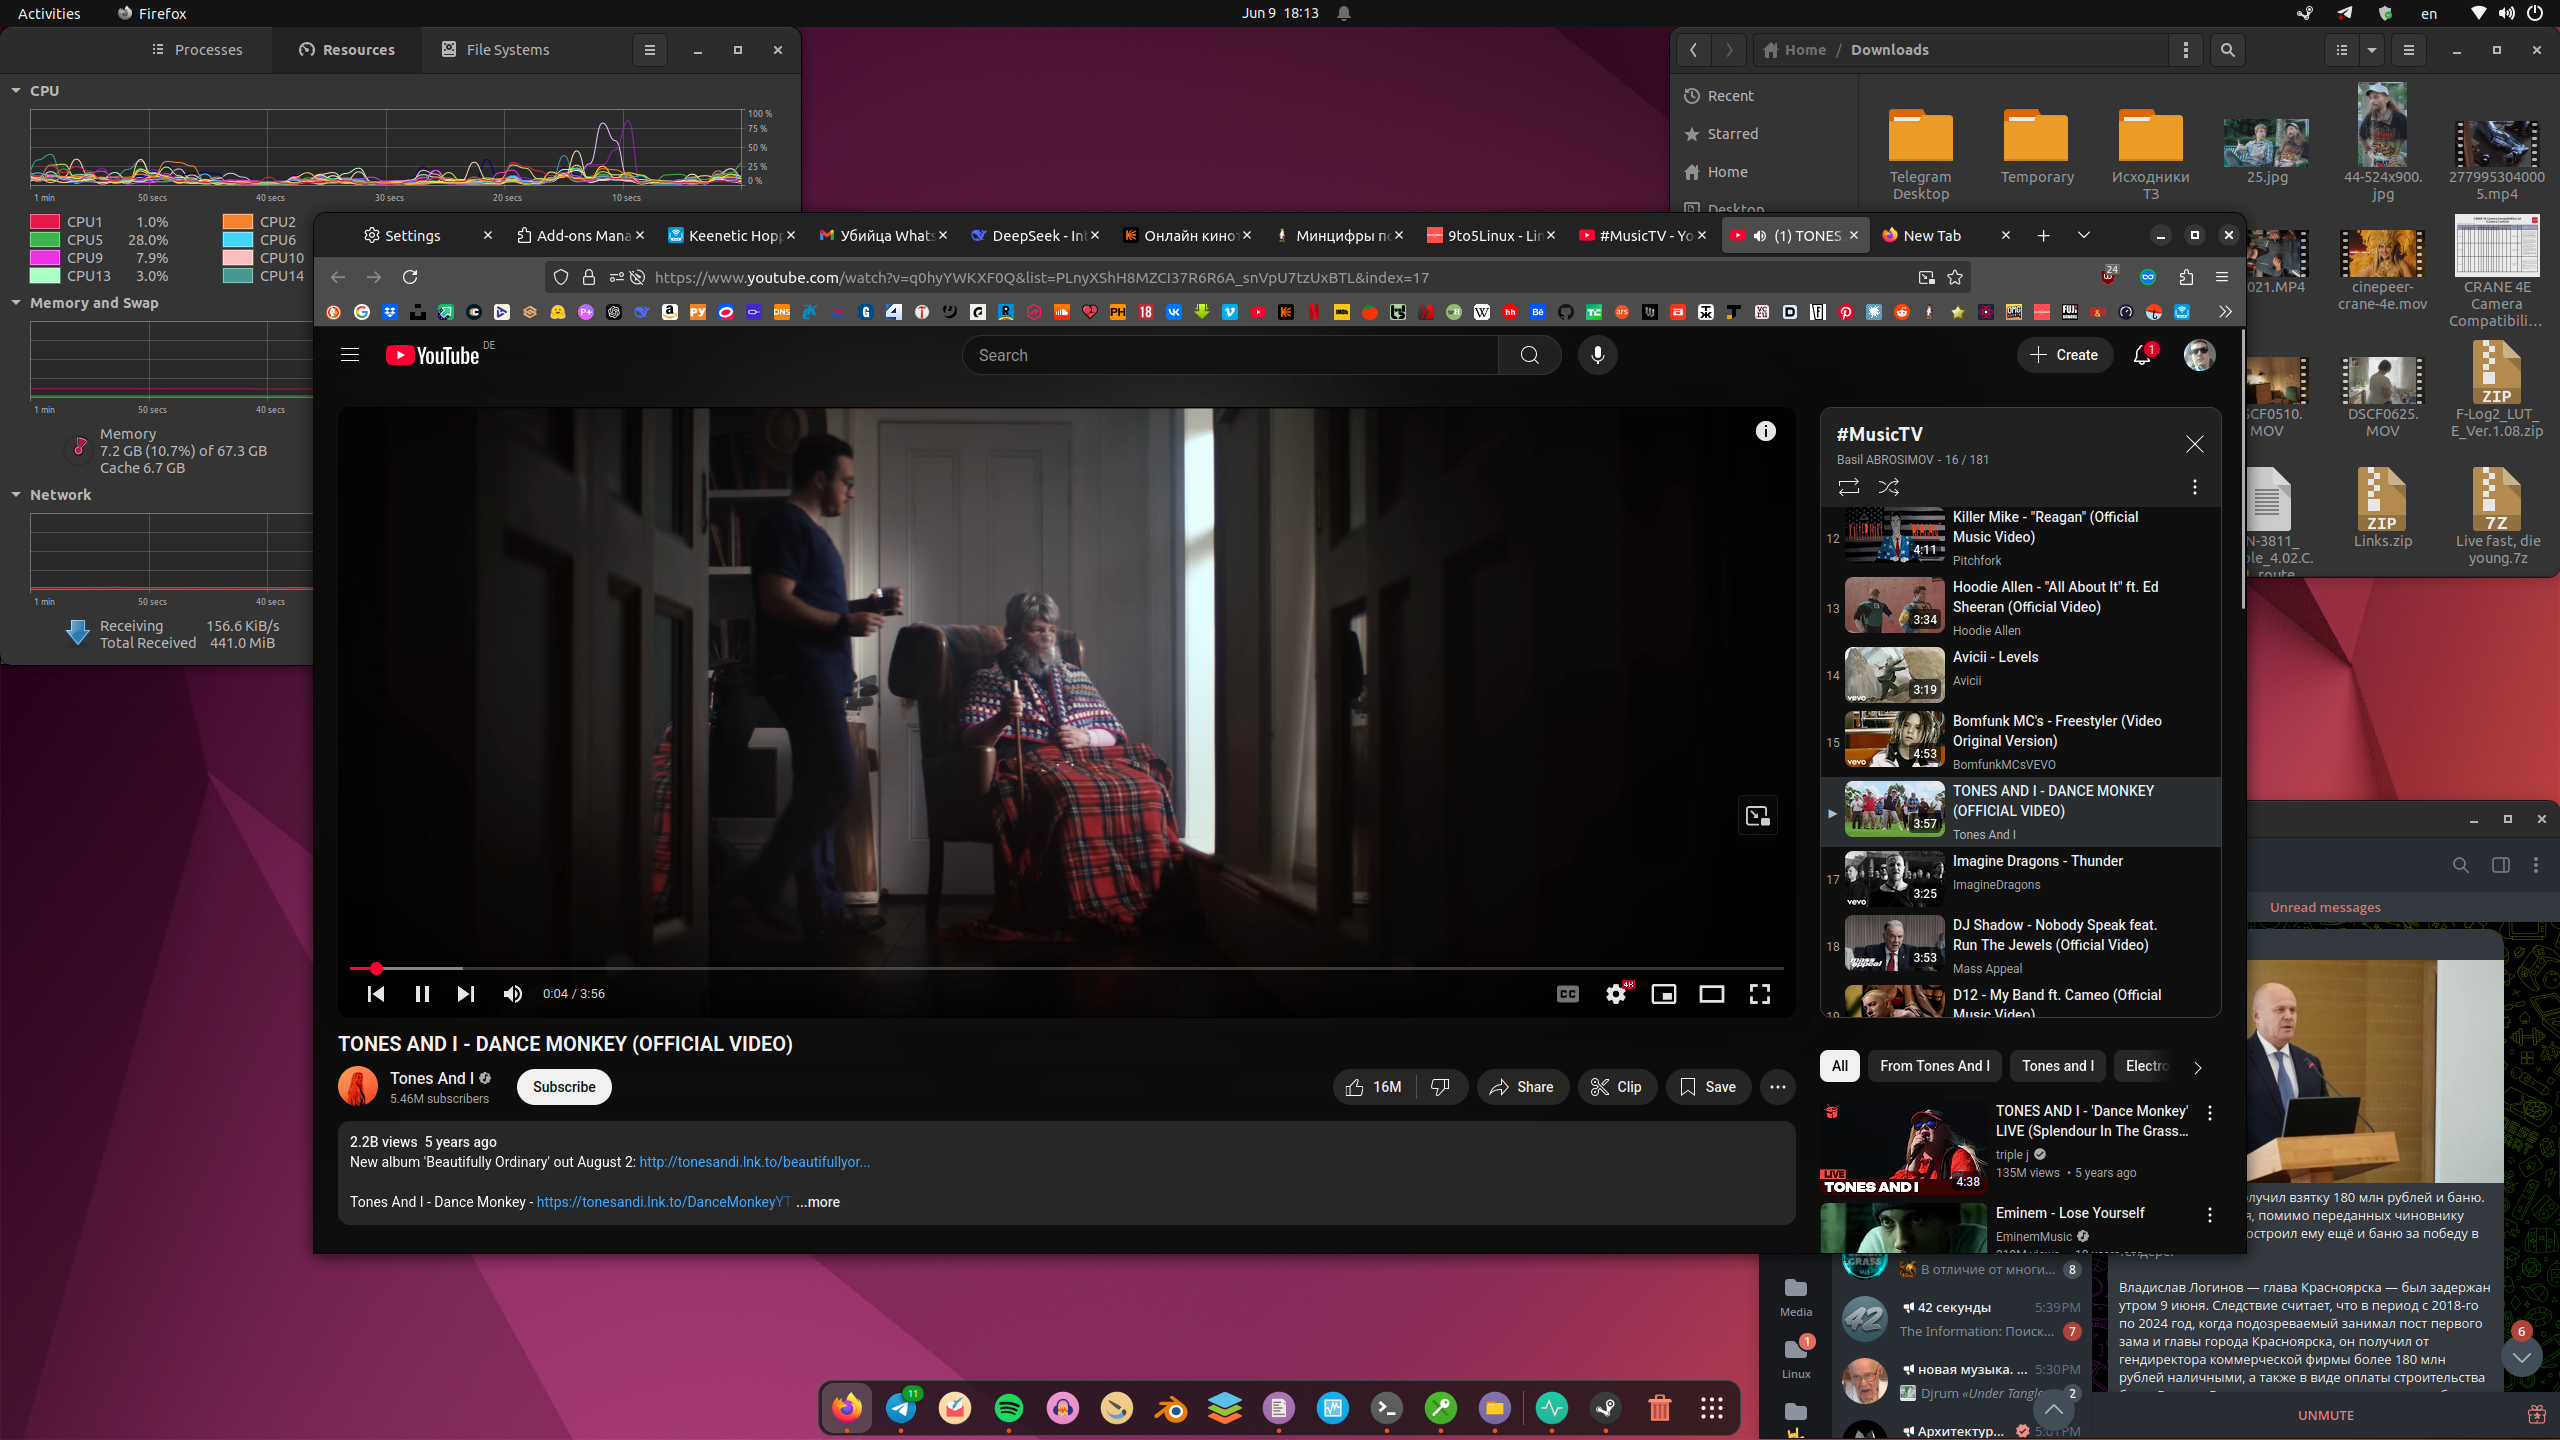Show more bookmarks overflow chevron
The image size is (2560, 1440).
[x=2225, y=312]
